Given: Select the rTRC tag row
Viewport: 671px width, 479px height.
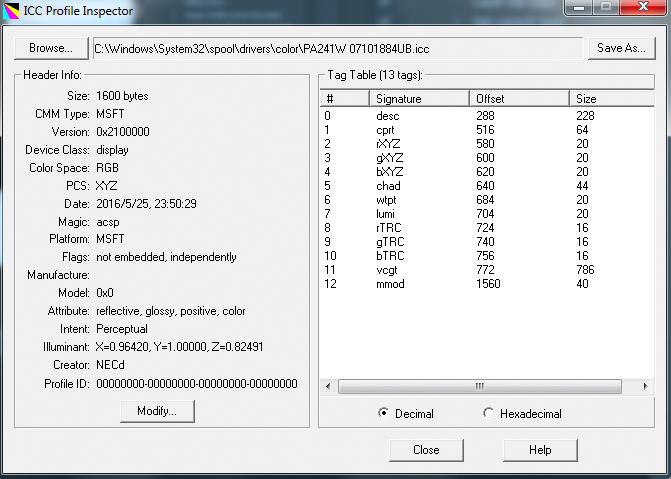Looking at the screenshot, I should click(487, 228).
